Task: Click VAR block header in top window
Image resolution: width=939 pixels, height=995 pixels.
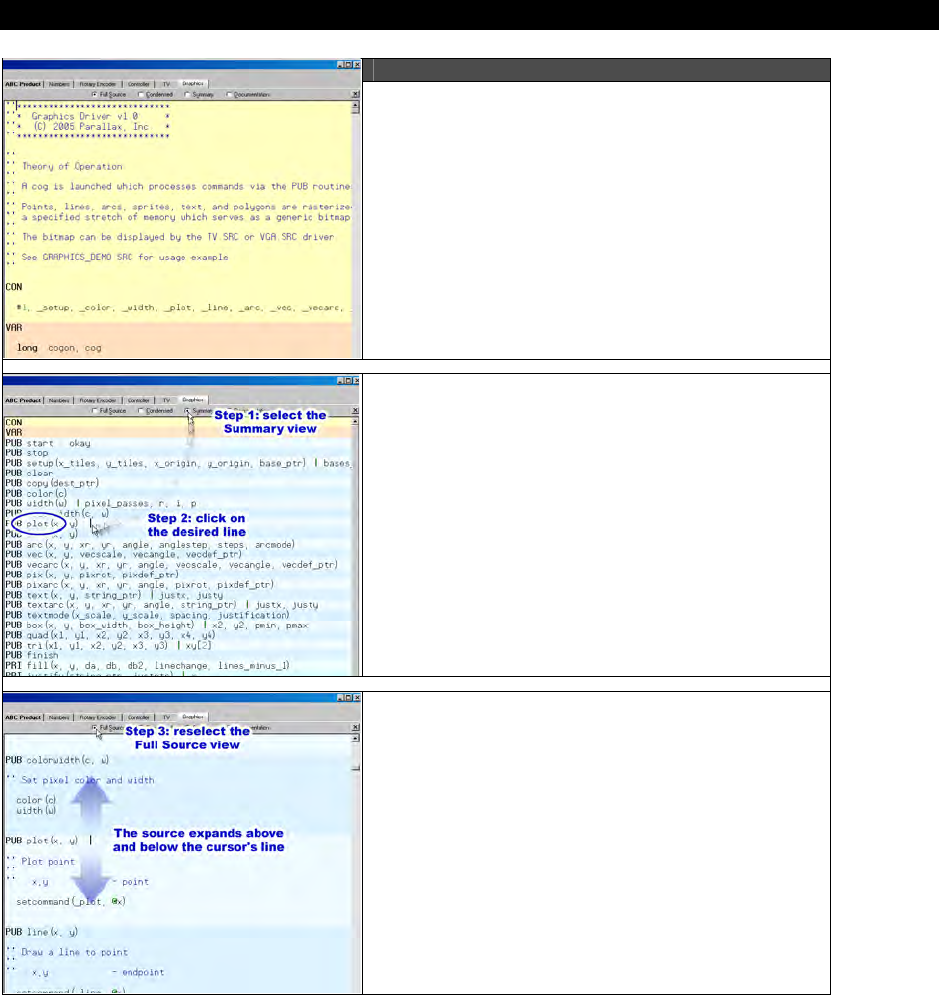Action: point(14,327)
